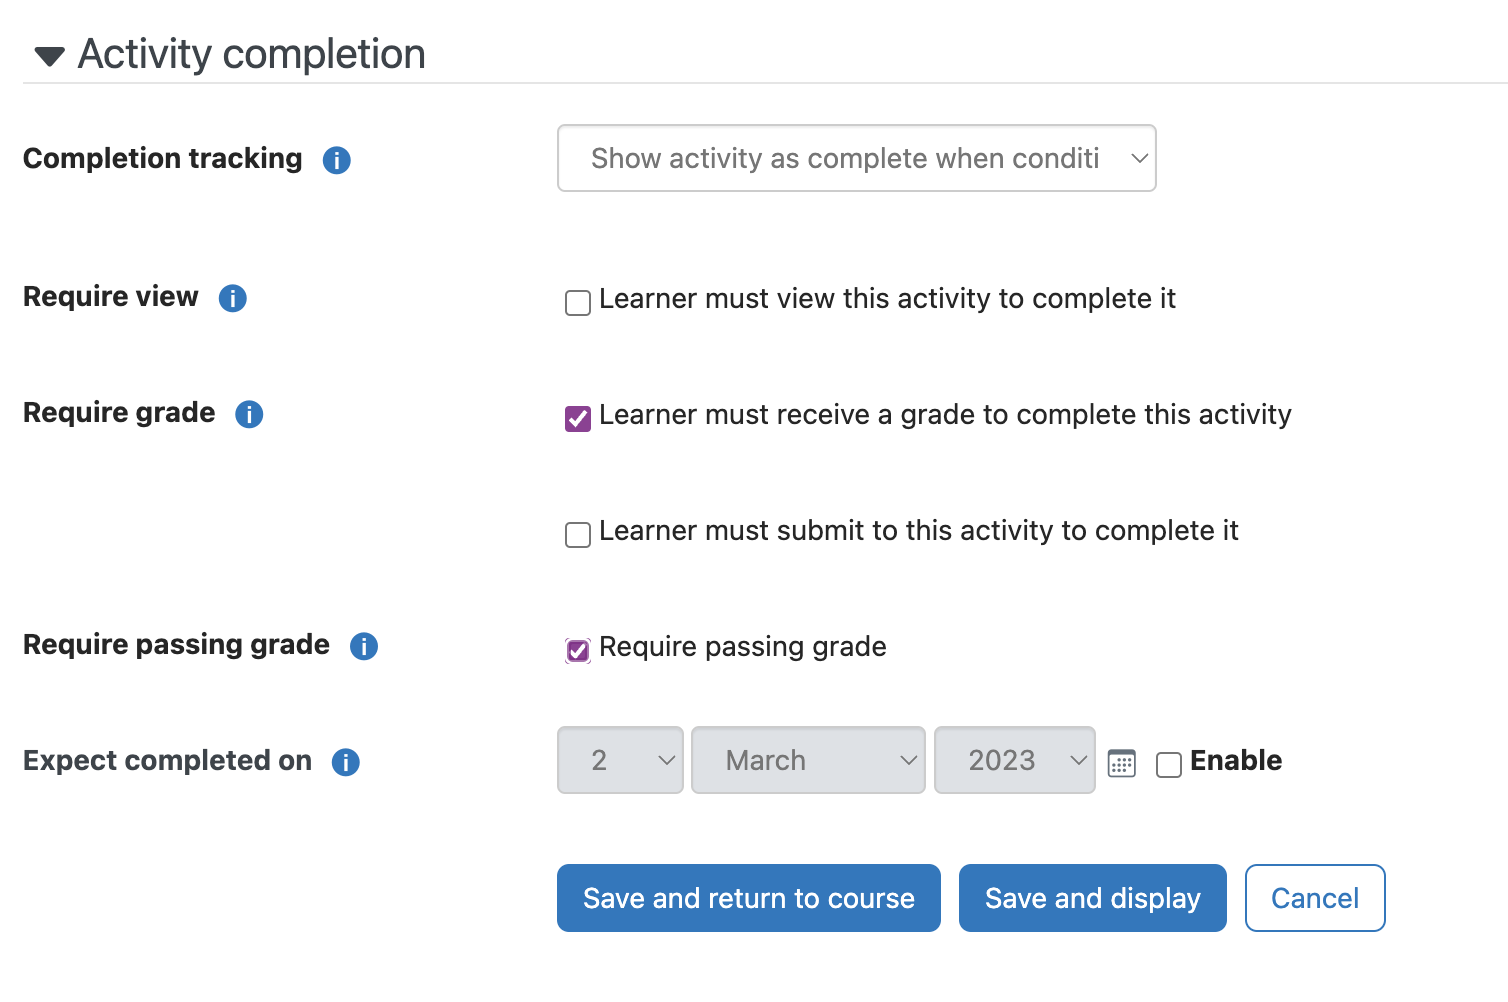Check Learner must submit to this activity
This screenshot has height=1002, width=1508.
[x=578, y=534]
